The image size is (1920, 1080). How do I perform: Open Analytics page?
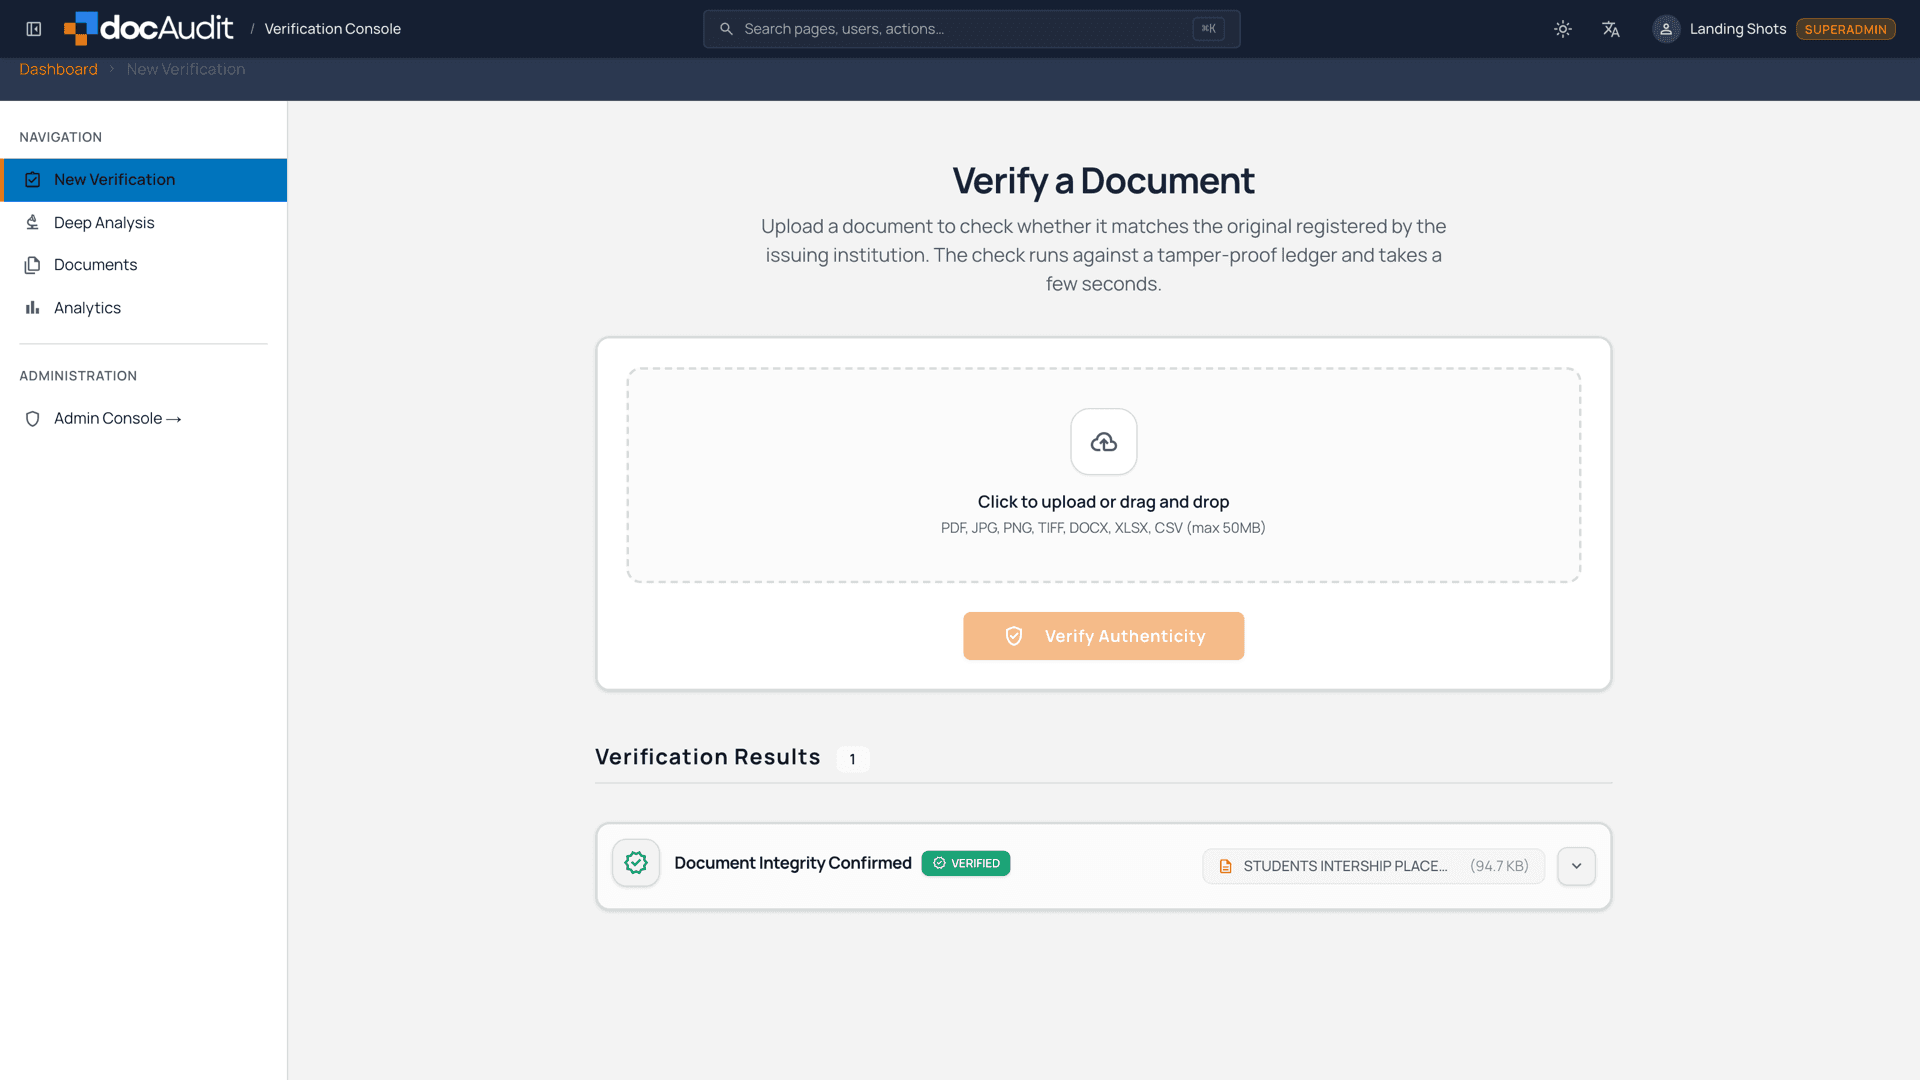tap(144, 308)
